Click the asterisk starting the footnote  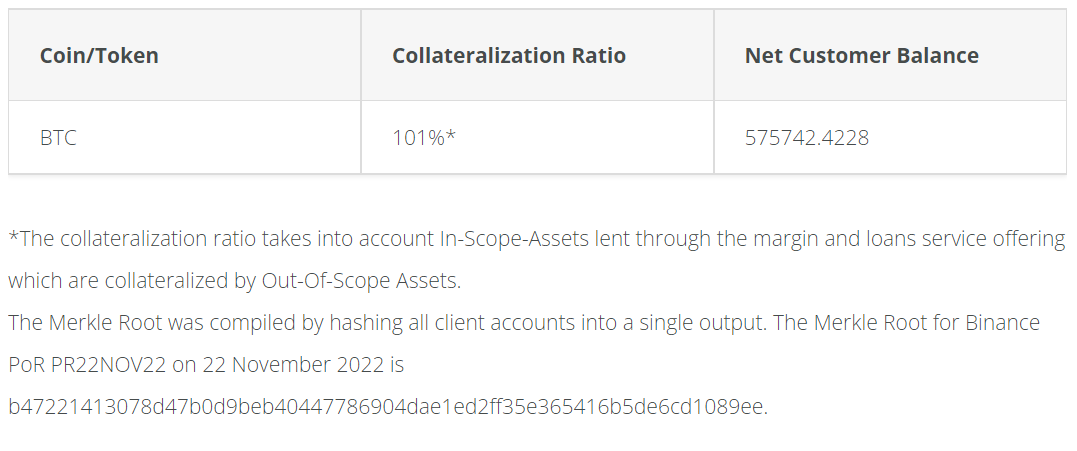click(x=12, y=238)
